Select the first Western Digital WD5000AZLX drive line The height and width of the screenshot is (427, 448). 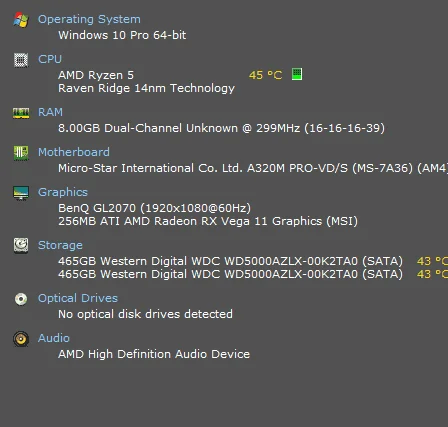(x=230, y=261)
